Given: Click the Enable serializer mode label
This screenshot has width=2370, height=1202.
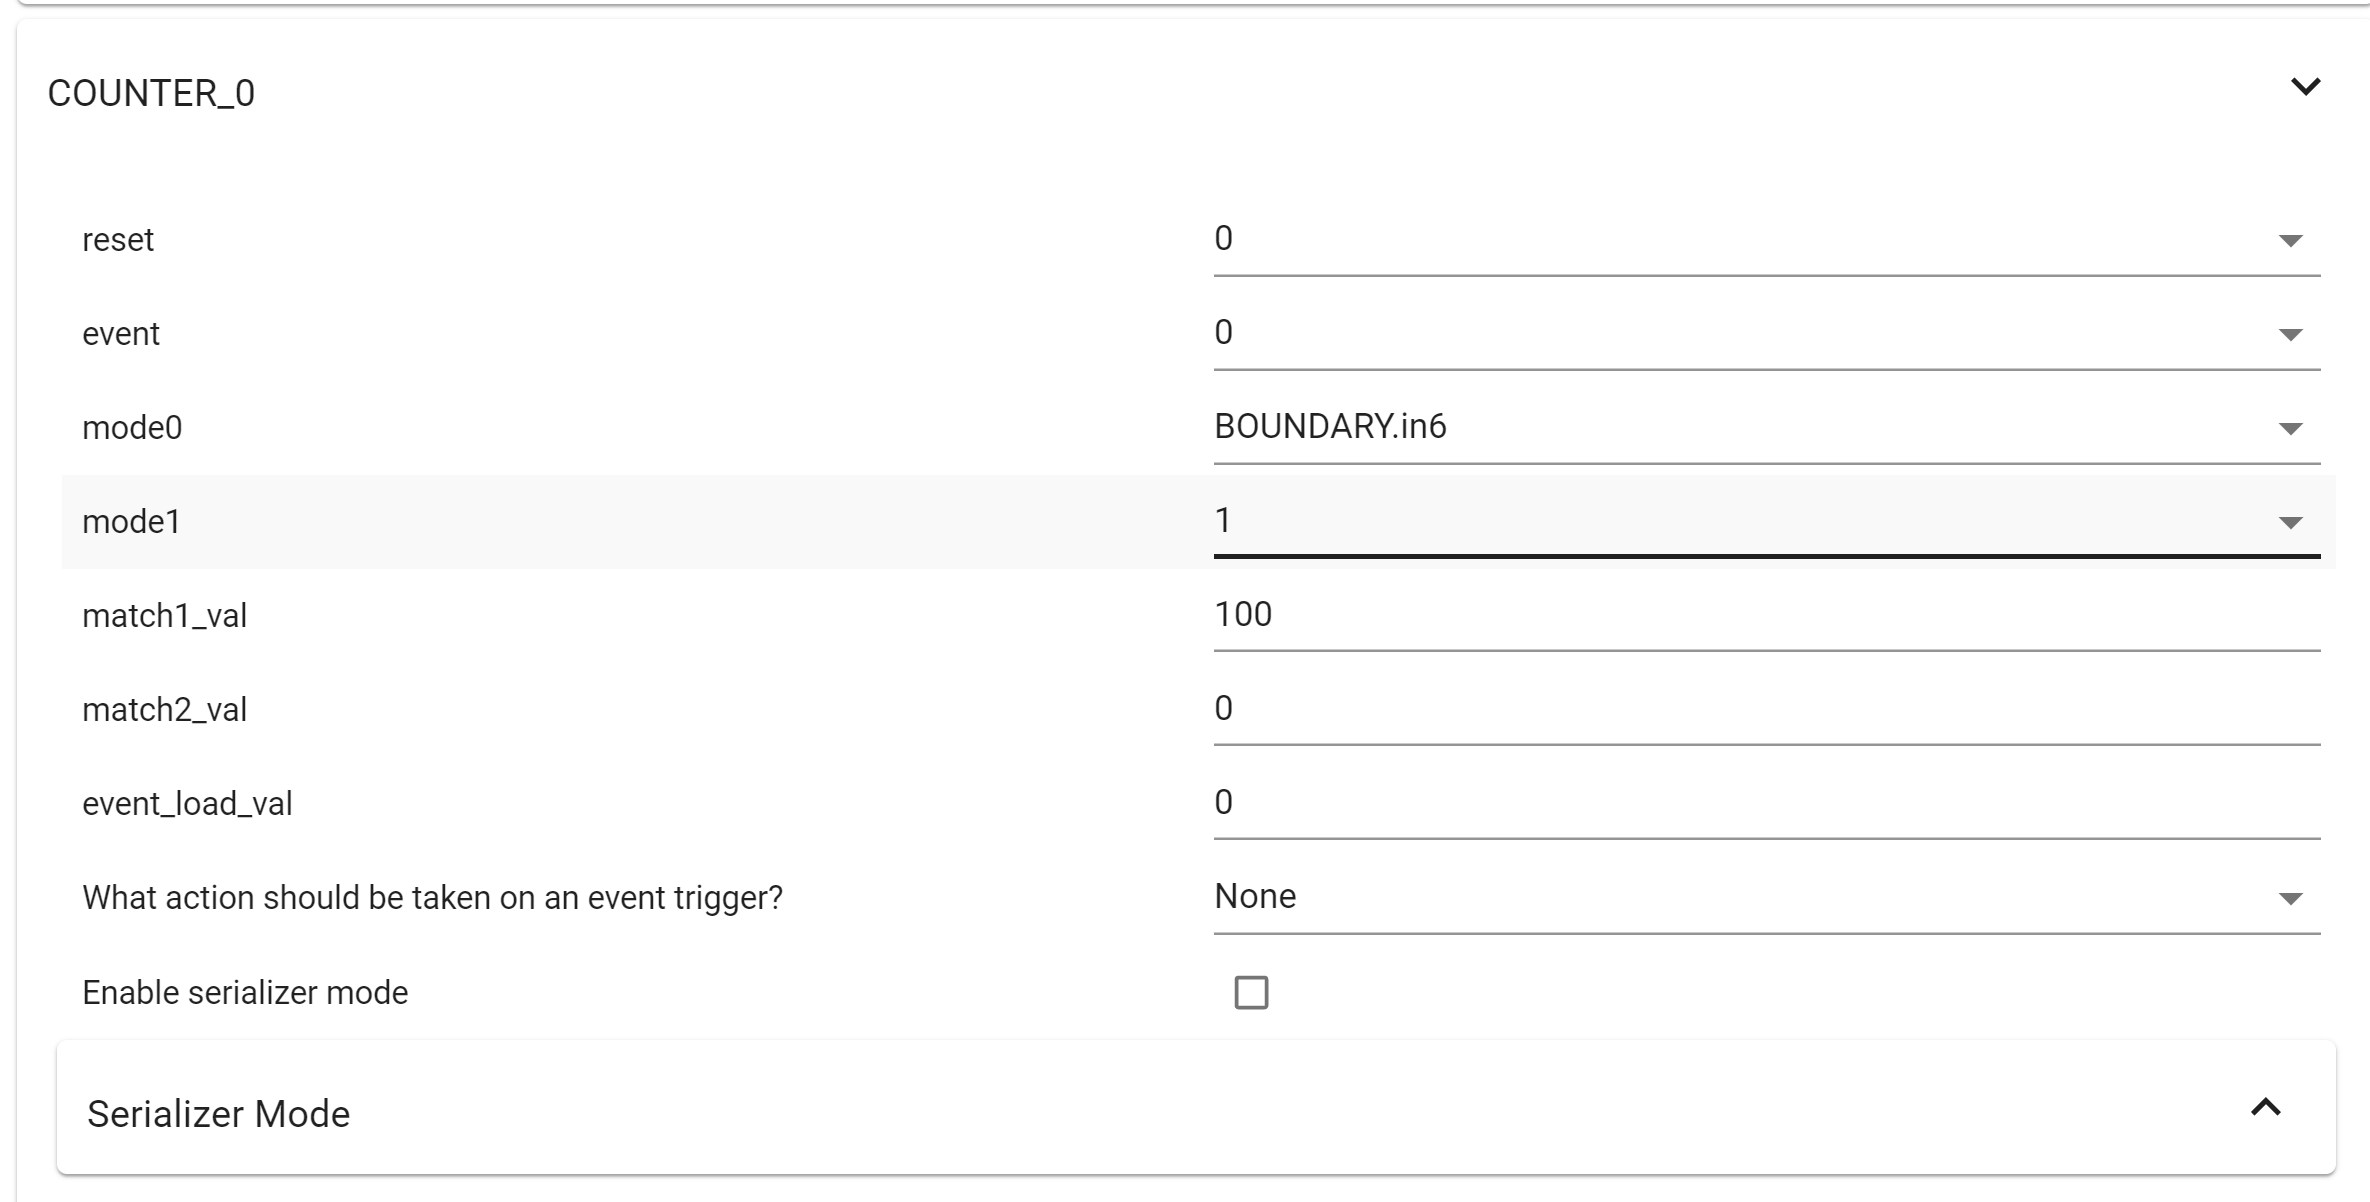Looking at the screenshot, I should (245, 993).
